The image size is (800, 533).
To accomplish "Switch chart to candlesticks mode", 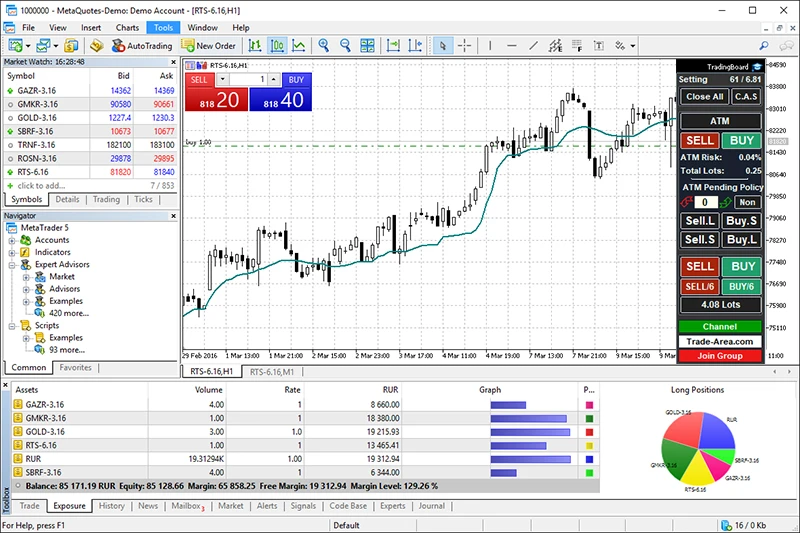I will pyautogui.click(x=277, y=46).
